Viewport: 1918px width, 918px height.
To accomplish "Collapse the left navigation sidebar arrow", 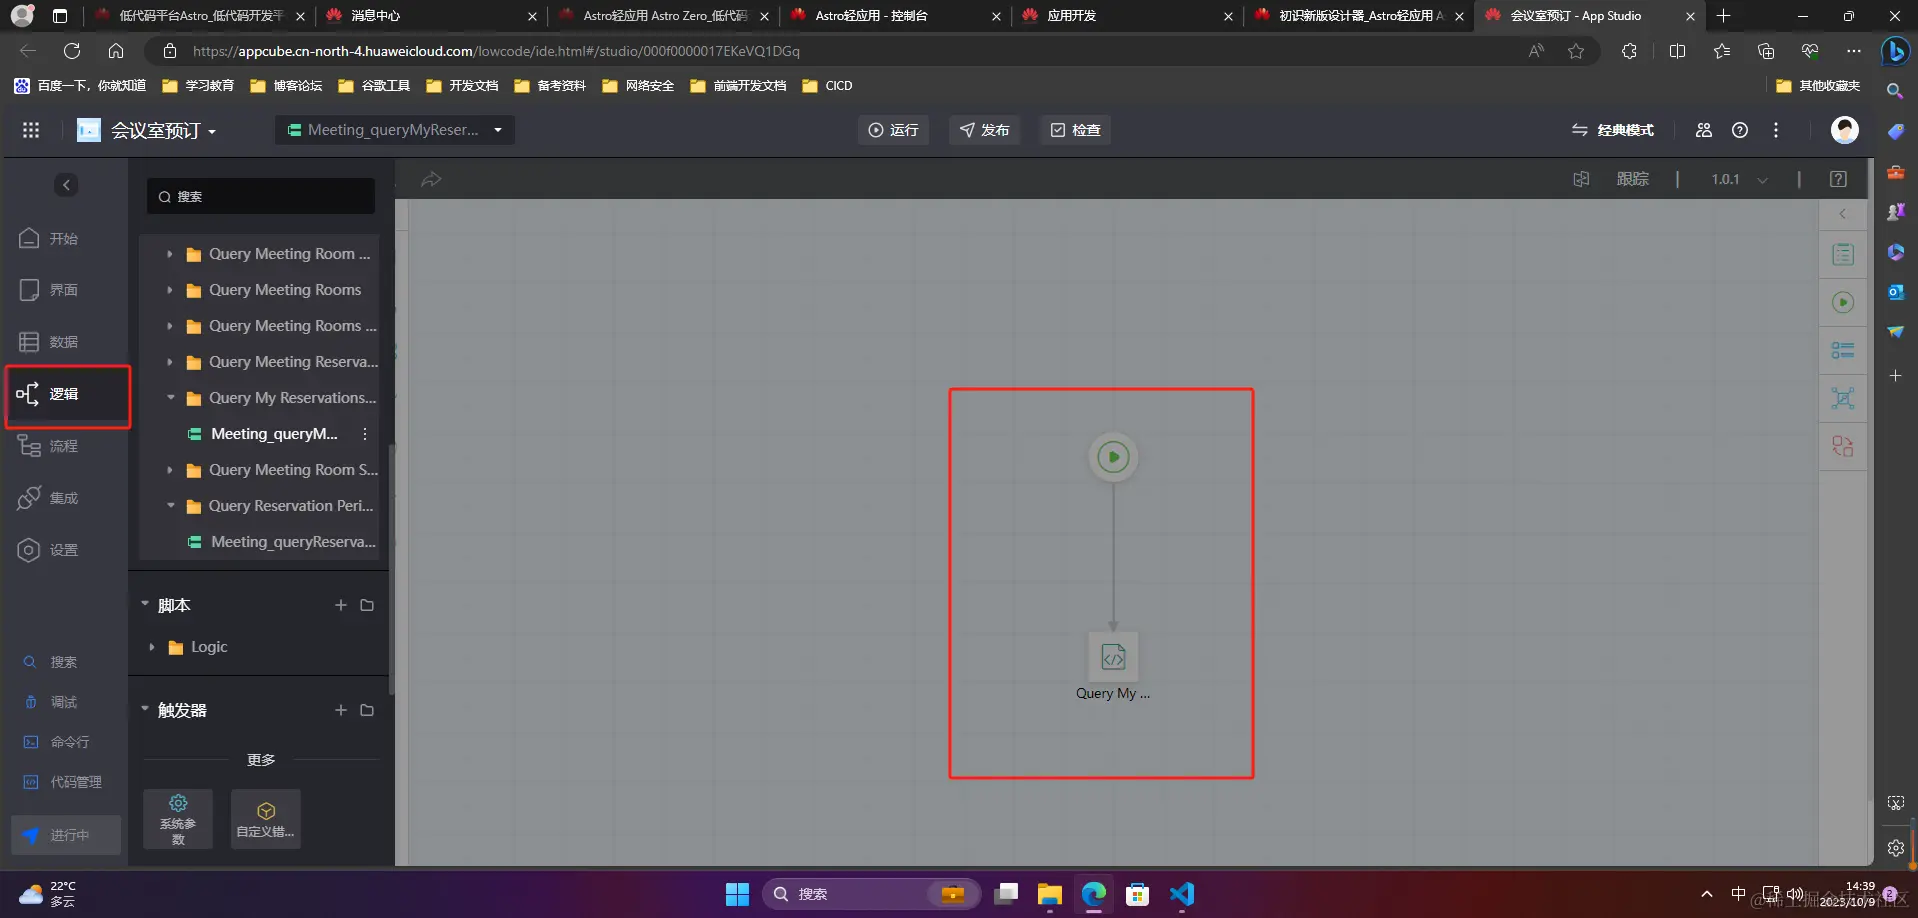I will [x=66, y=185].
